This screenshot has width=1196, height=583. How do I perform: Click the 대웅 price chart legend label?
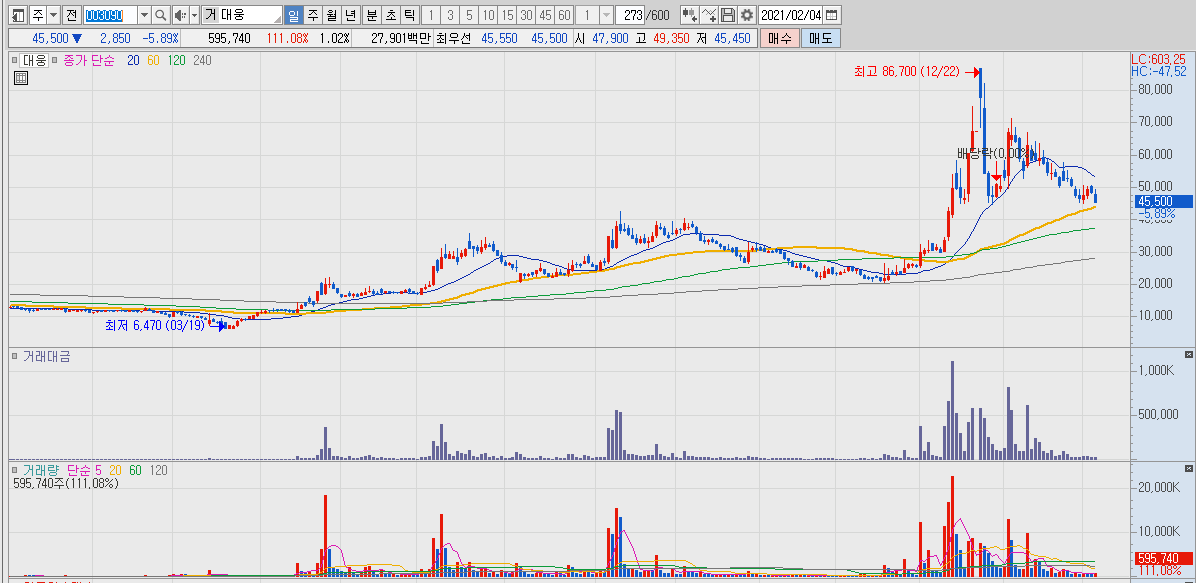[x=34, y=60]
